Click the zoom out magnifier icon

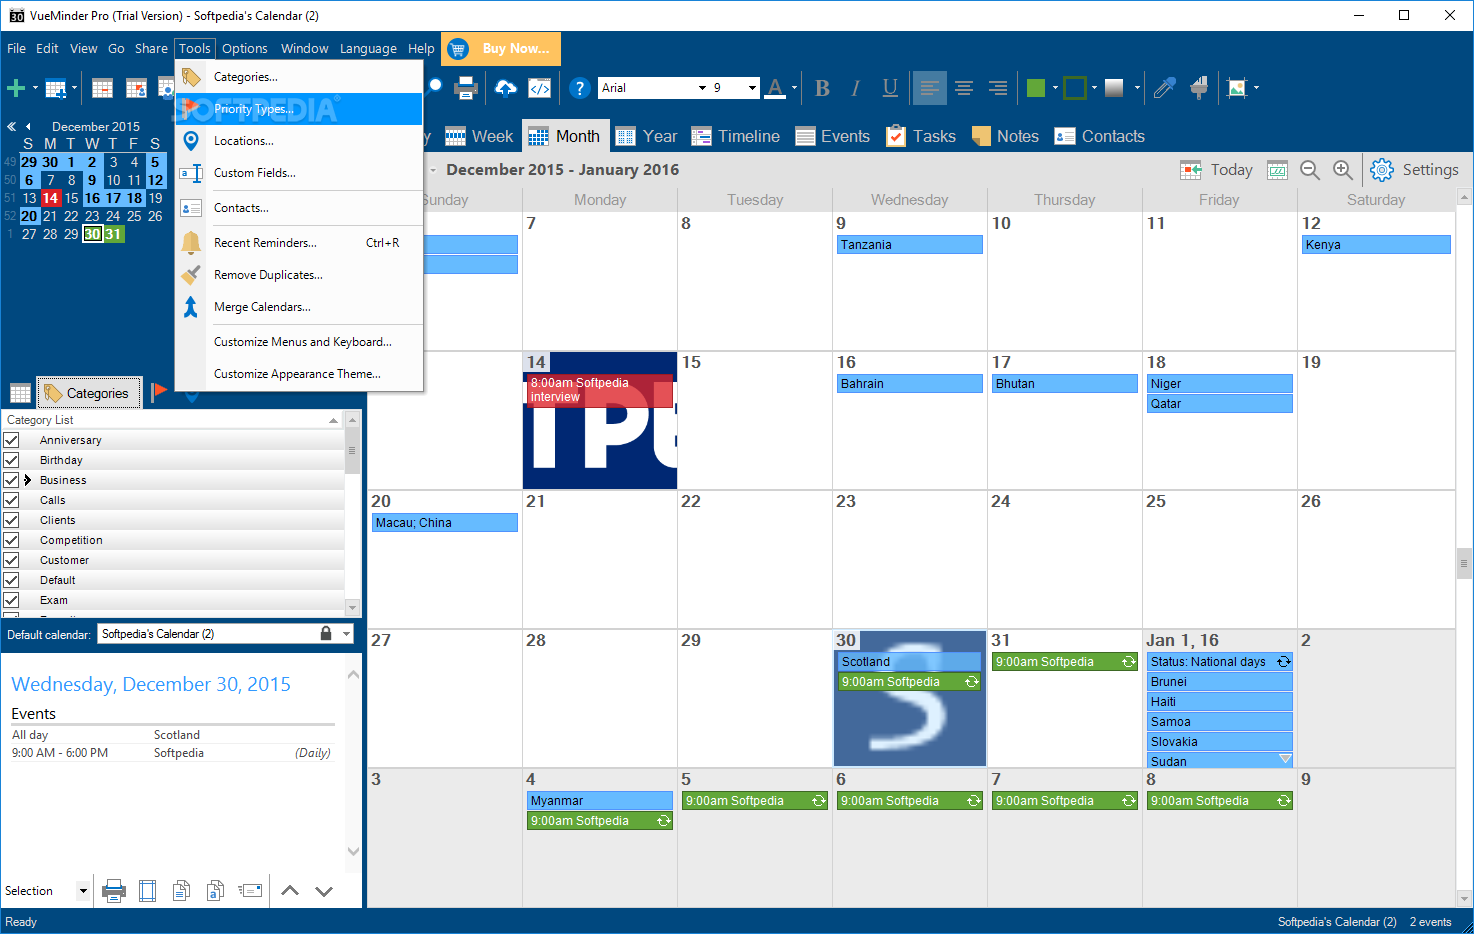[x=1310, y=170]
